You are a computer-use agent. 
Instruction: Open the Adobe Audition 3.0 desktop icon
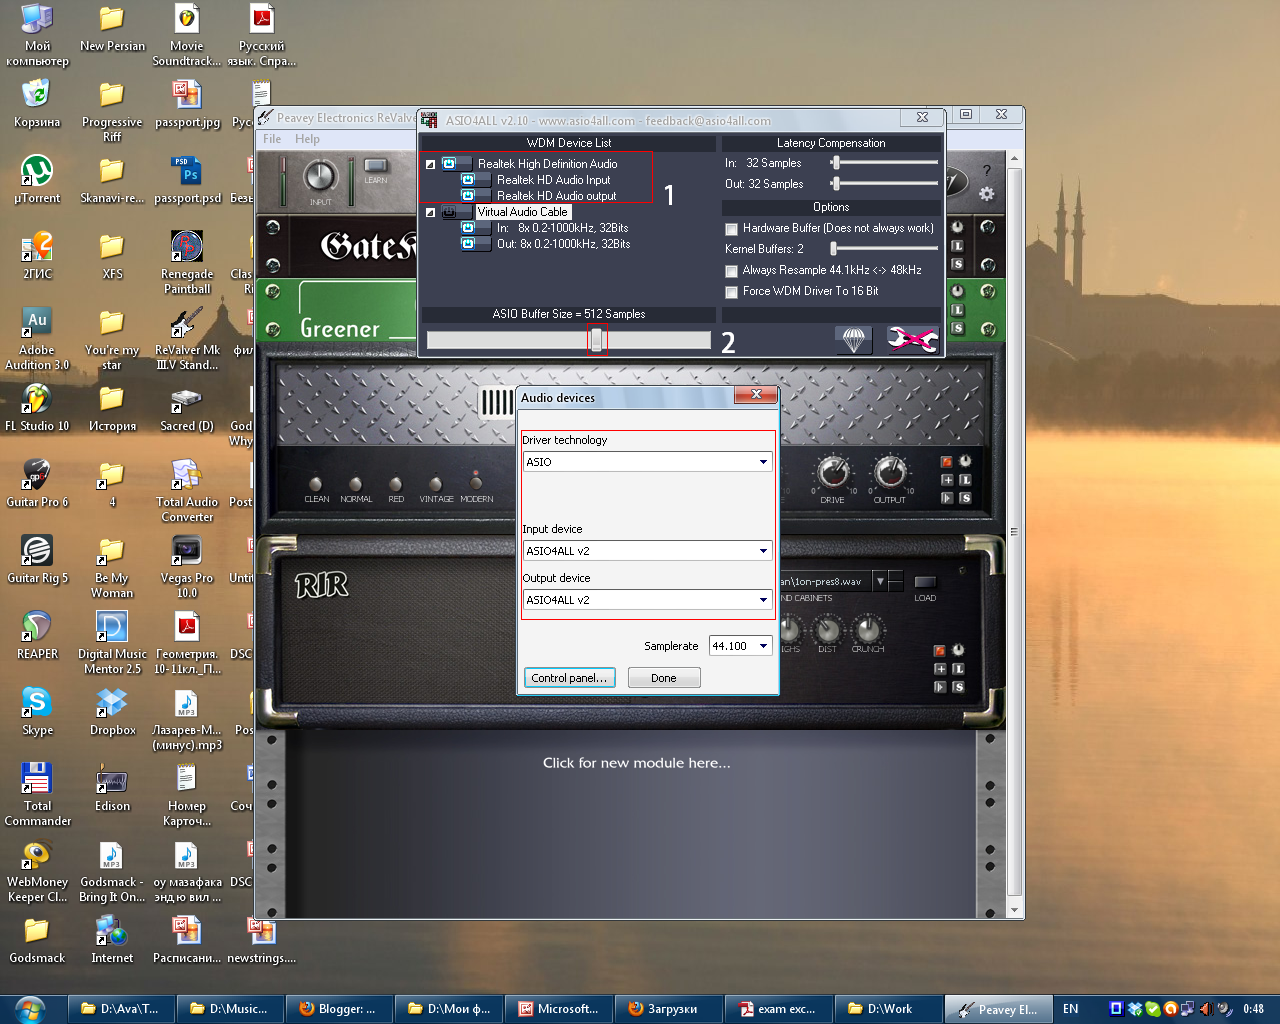[x=37, y=339]
